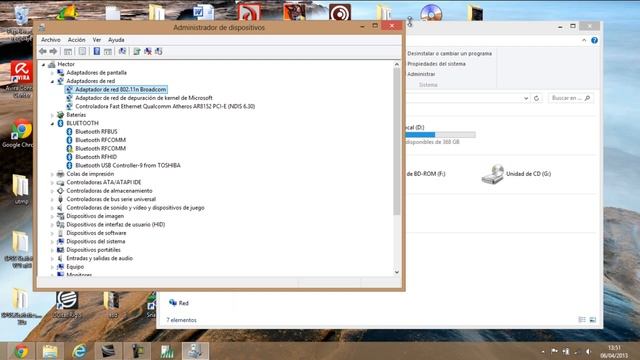This screenshot has width=640, height=360.
Task: Open the Archivo menu
Action: pos(51,40)
